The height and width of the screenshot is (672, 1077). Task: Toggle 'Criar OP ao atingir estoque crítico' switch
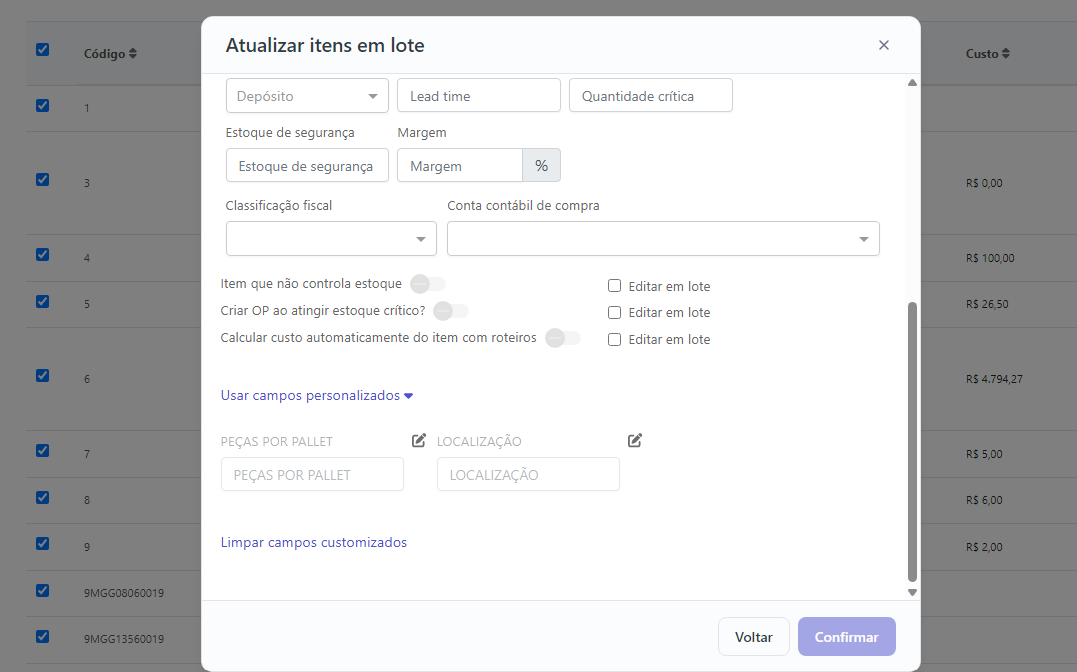click(x=451, y=311)
